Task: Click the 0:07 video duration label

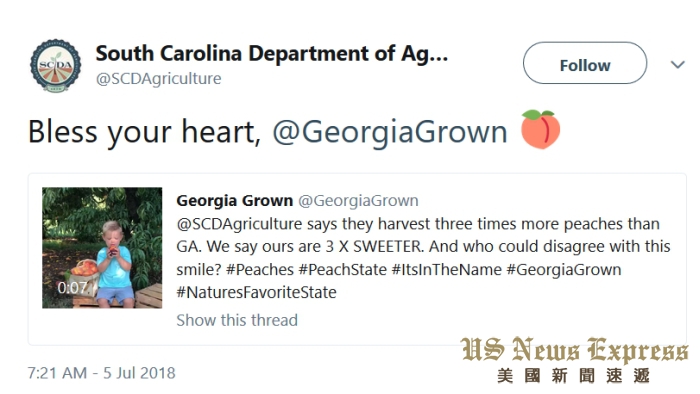Action: tap(72, 288)
